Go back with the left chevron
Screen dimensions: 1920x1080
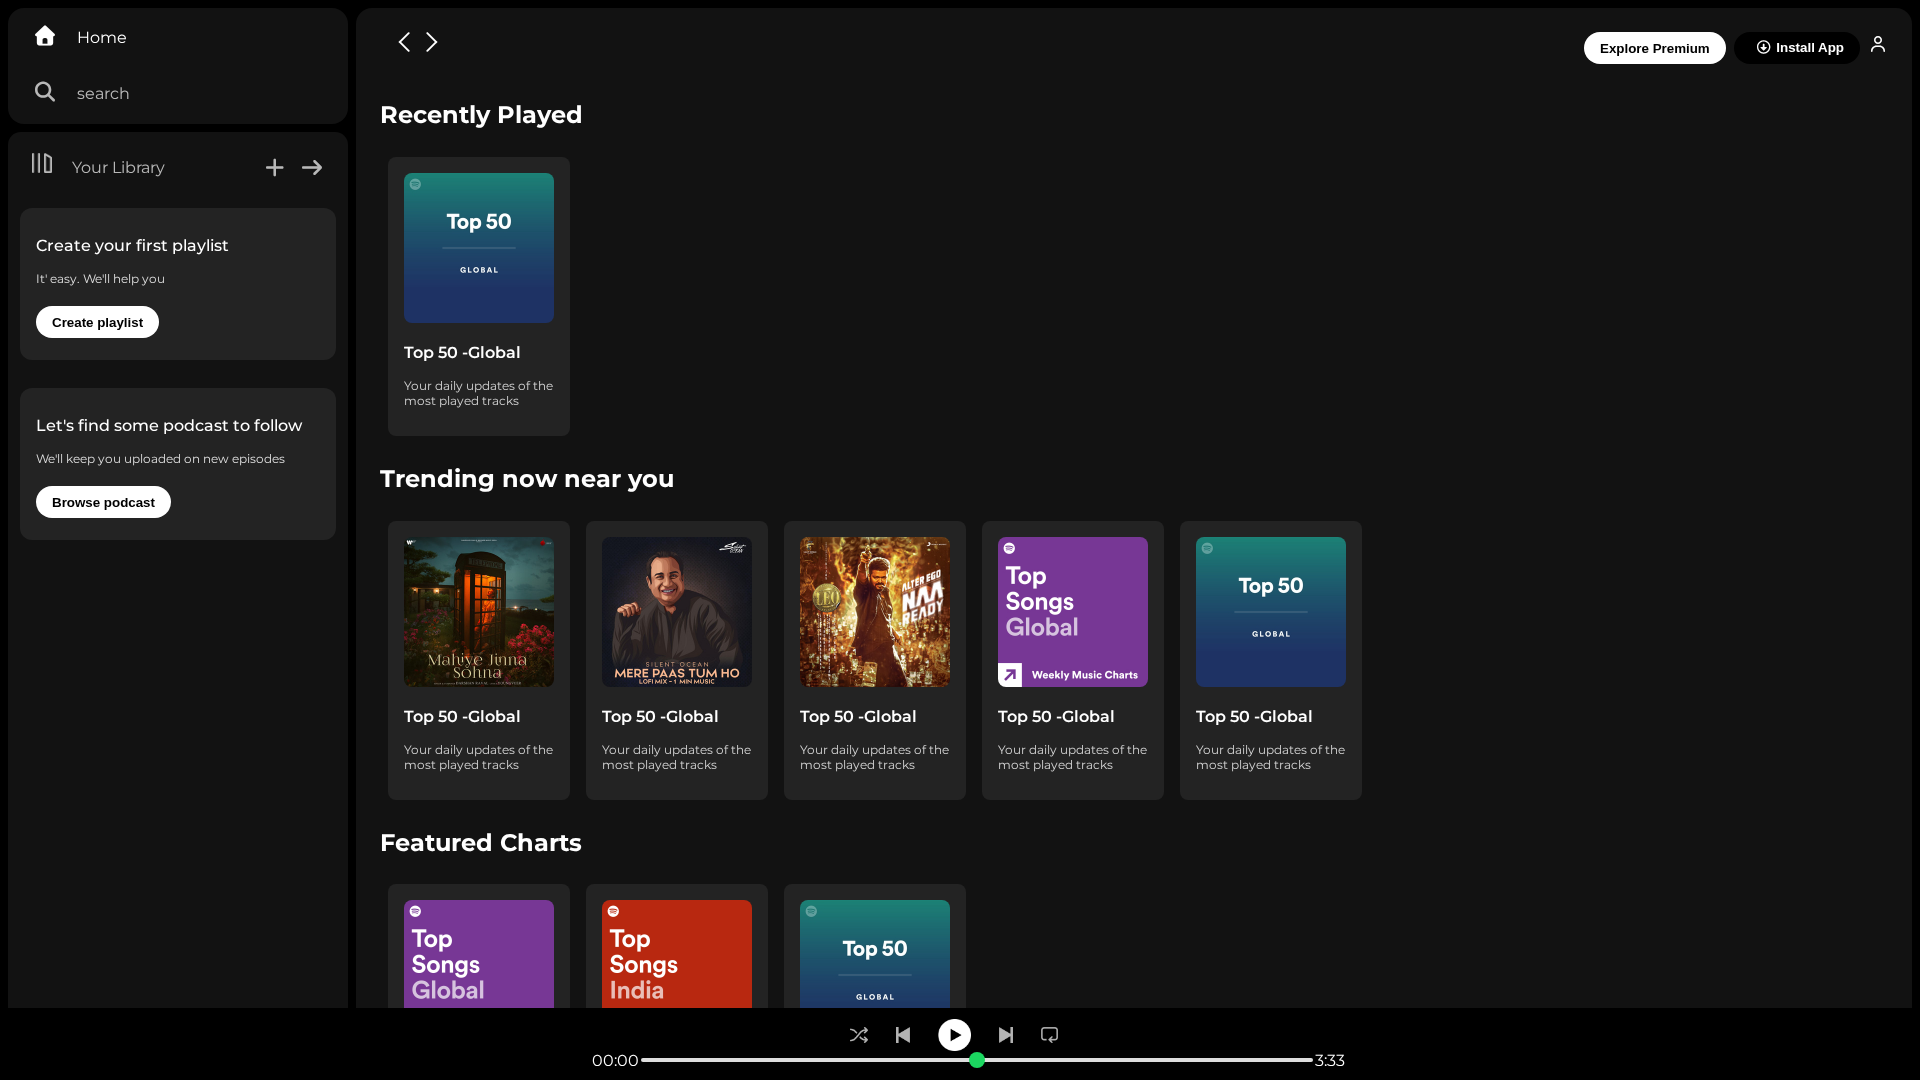point(404,42)
